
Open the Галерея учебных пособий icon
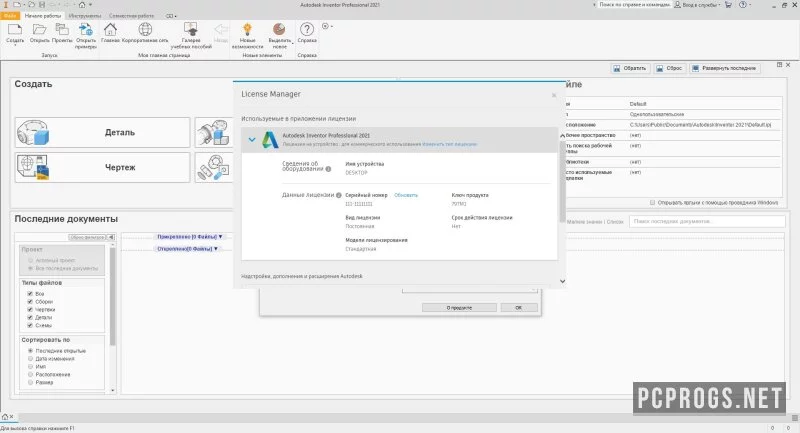point(191,30)
